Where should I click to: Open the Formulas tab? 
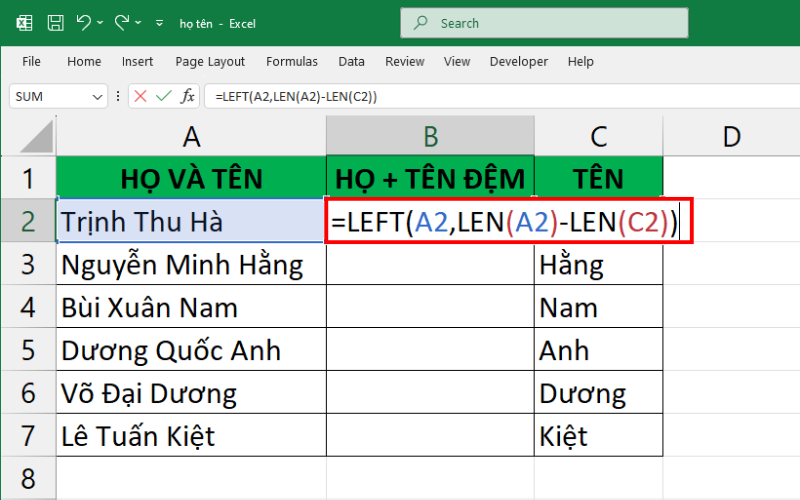point(292,62)
